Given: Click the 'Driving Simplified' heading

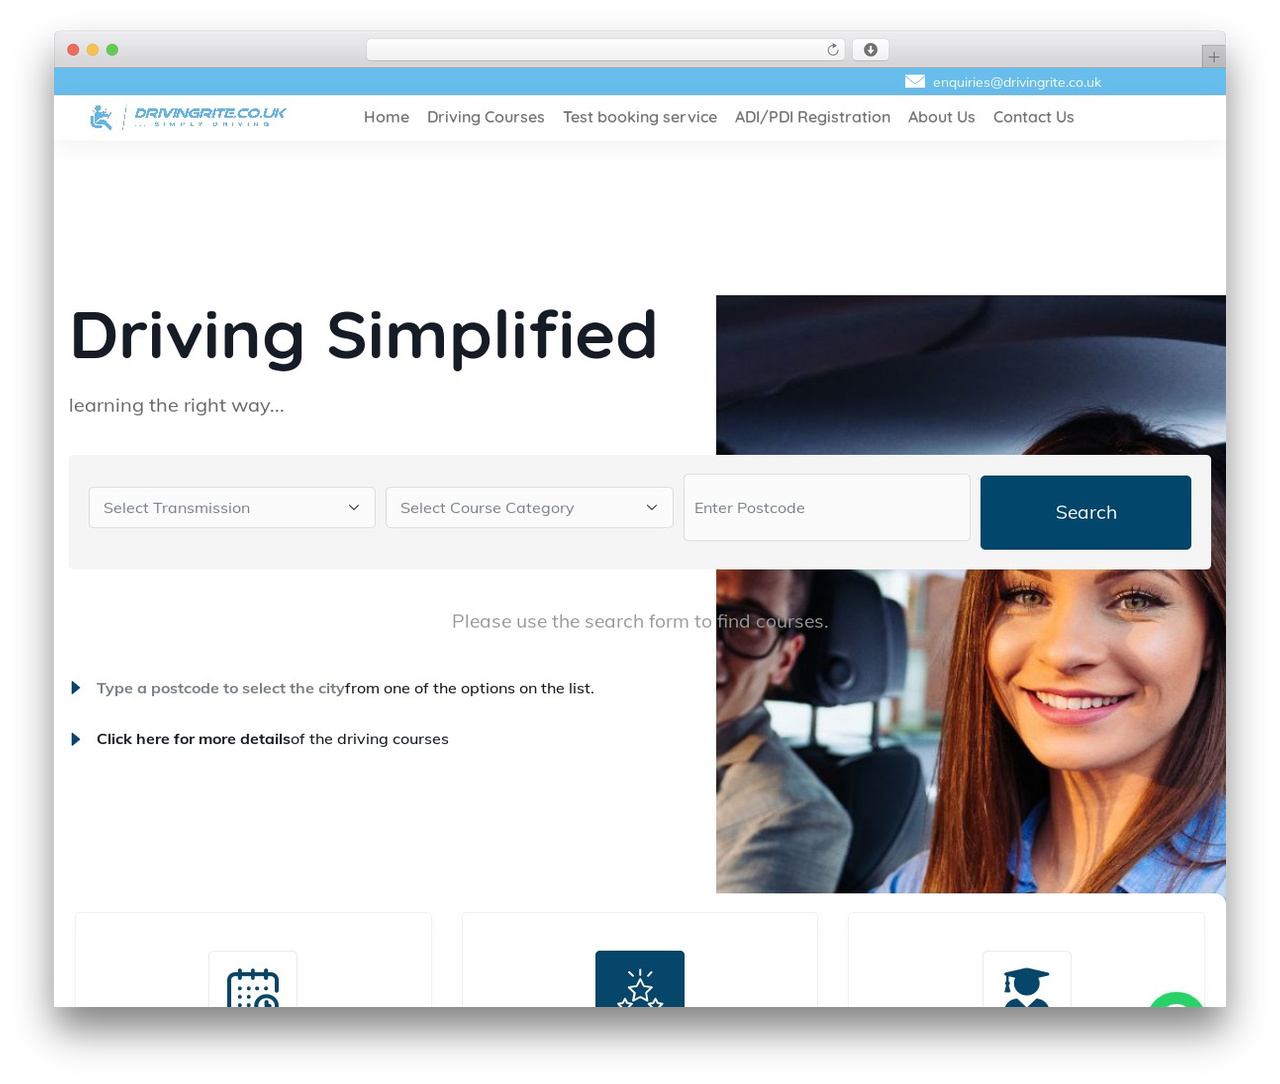Looking at the screenshot, I should (x=364, y=336).
